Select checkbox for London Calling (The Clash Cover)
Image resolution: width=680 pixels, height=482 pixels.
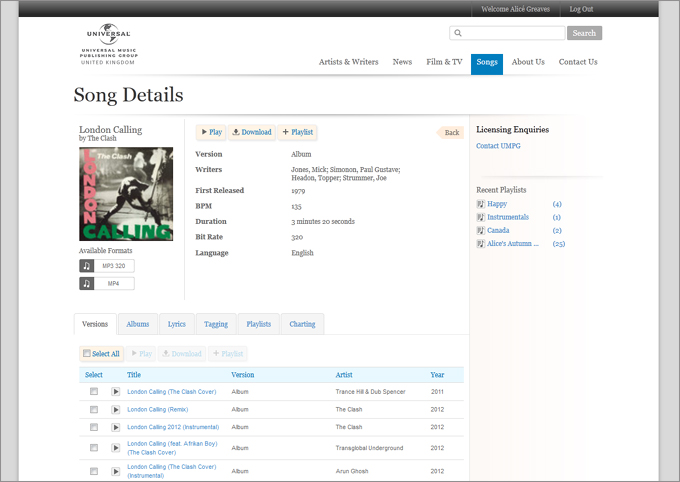tap(94, 391)
